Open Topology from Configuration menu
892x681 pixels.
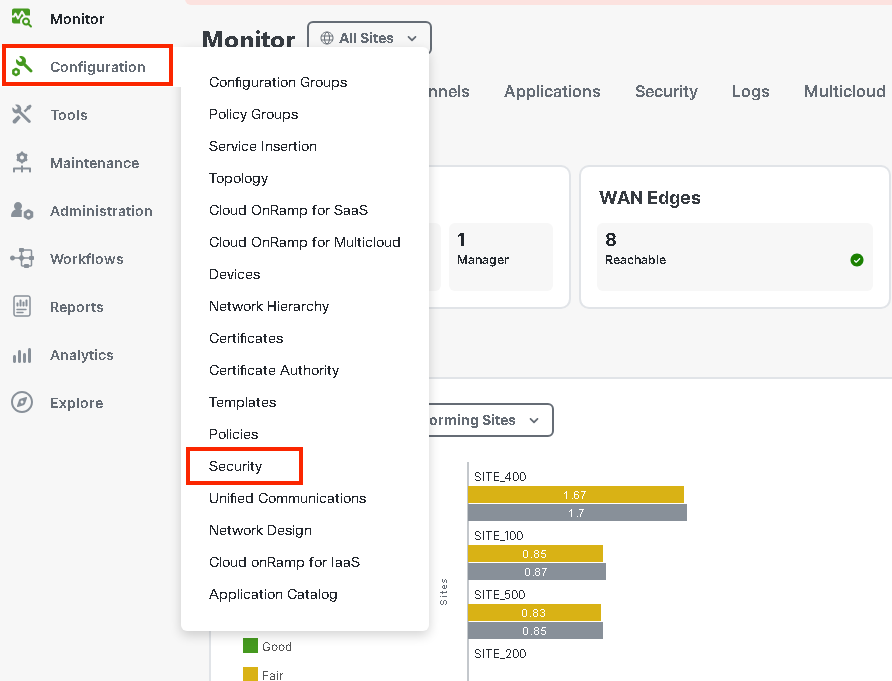[238, 179]
